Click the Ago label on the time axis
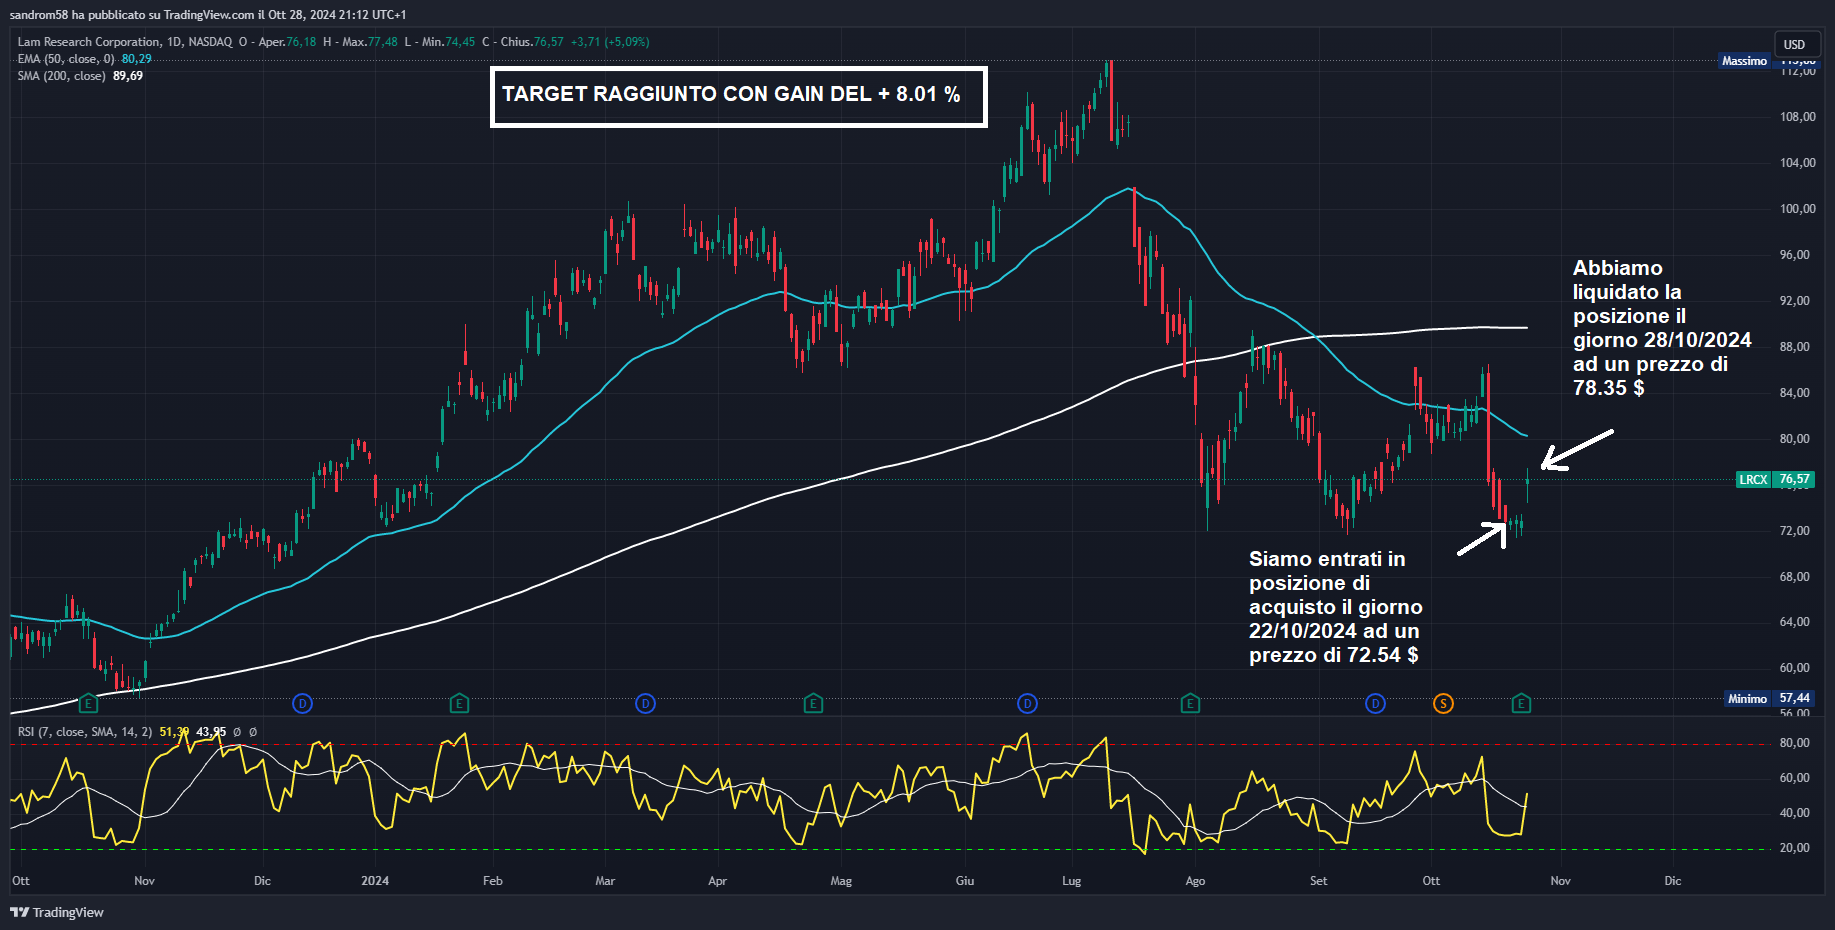 pyautogui.click(x=1195, y=881)
